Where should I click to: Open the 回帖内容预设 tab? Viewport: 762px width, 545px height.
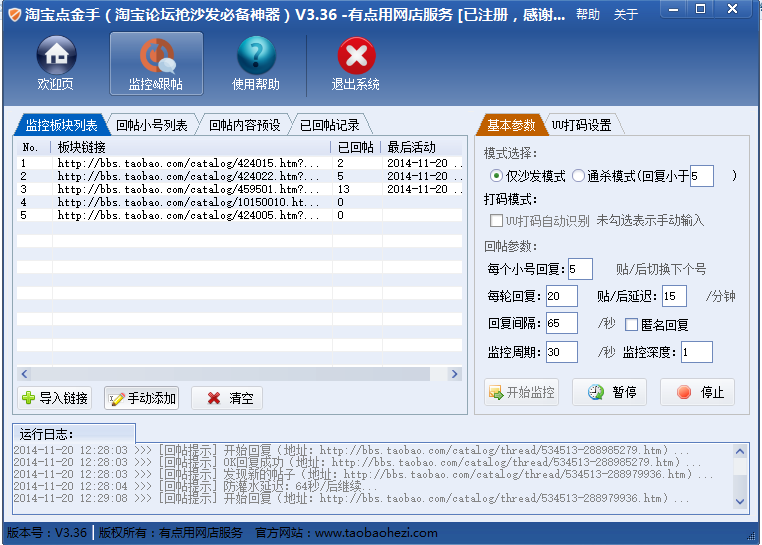(244, 125)
